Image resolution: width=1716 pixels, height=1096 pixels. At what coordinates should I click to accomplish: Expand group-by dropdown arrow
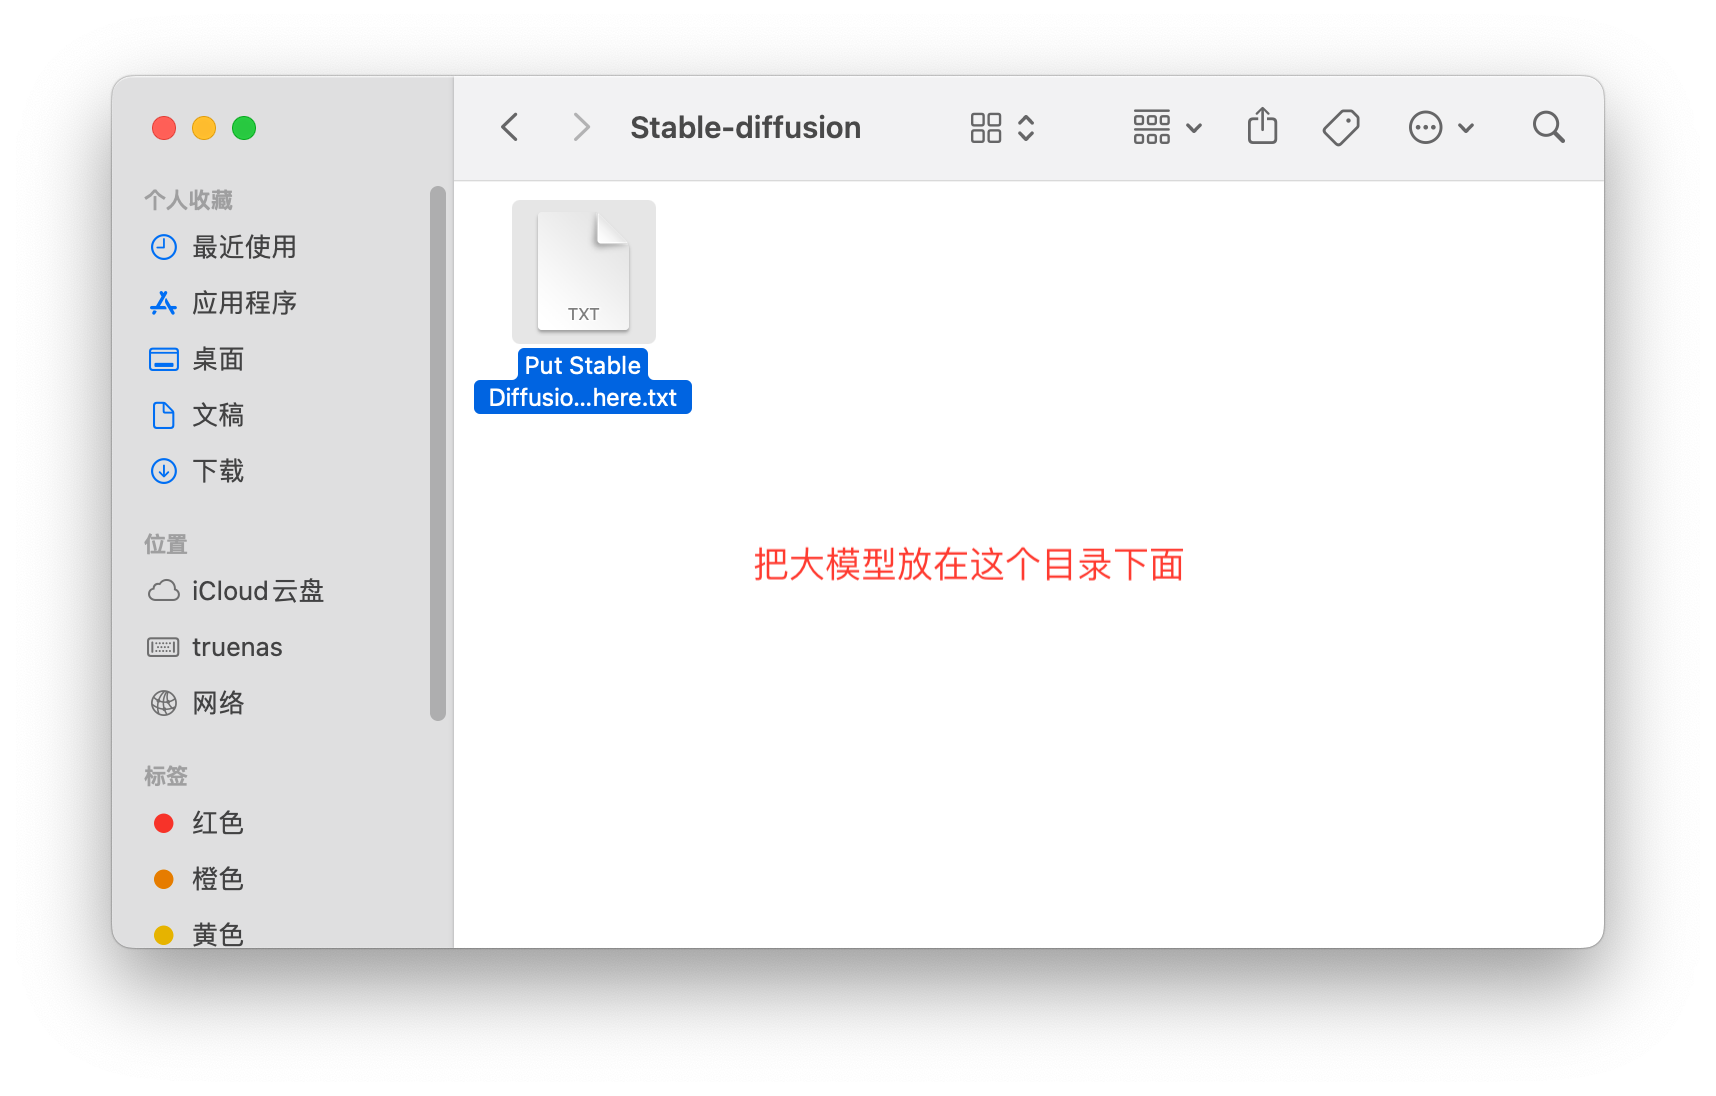pos(1193,128)
